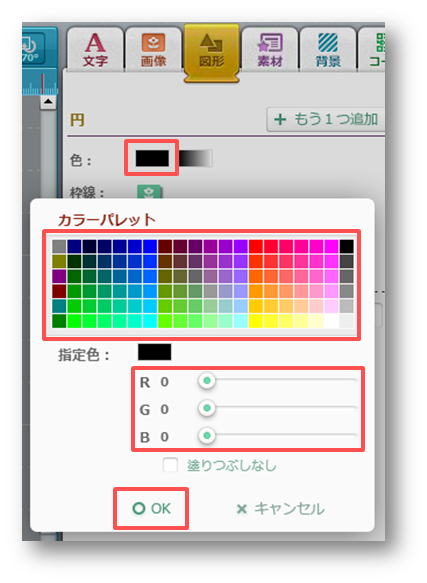This screenshot has width=427, height=583.
Task: Click the scroll up arrow button
Action: click(48, 102)
